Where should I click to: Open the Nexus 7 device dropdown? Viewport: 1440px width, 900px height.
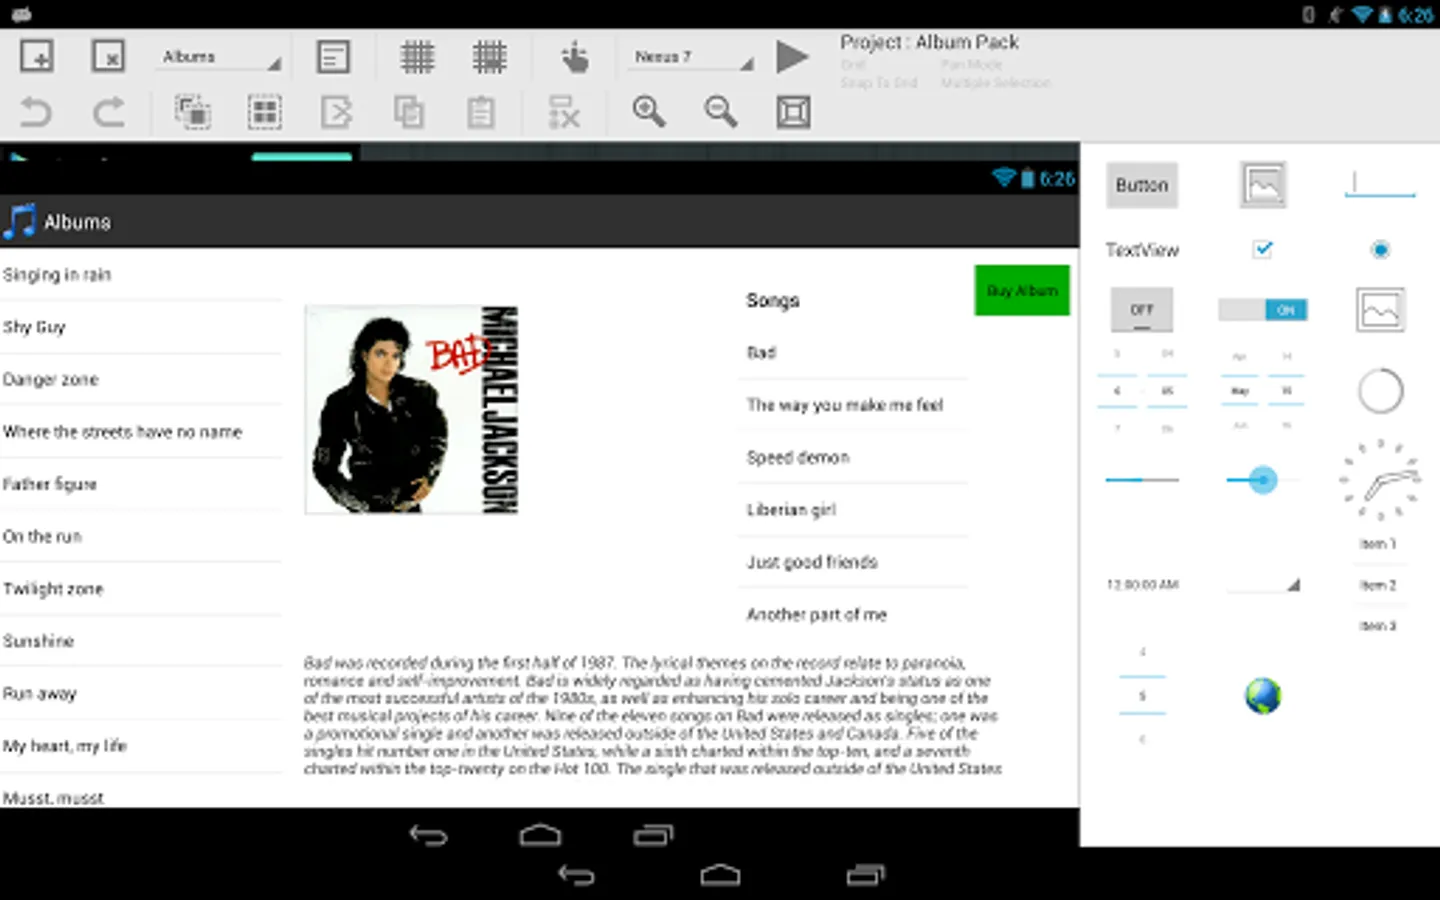(692, 57)
